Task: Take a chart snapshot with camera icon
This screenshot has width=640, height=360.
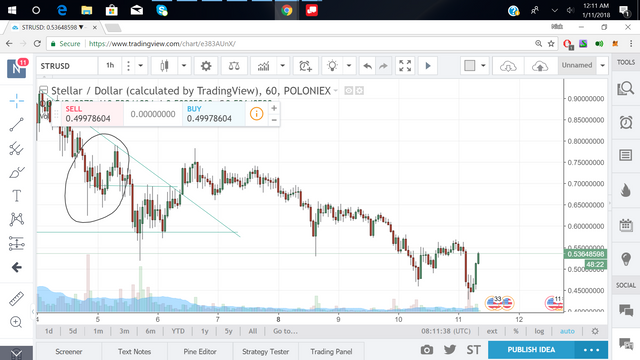Action: (x=427, y=350)
